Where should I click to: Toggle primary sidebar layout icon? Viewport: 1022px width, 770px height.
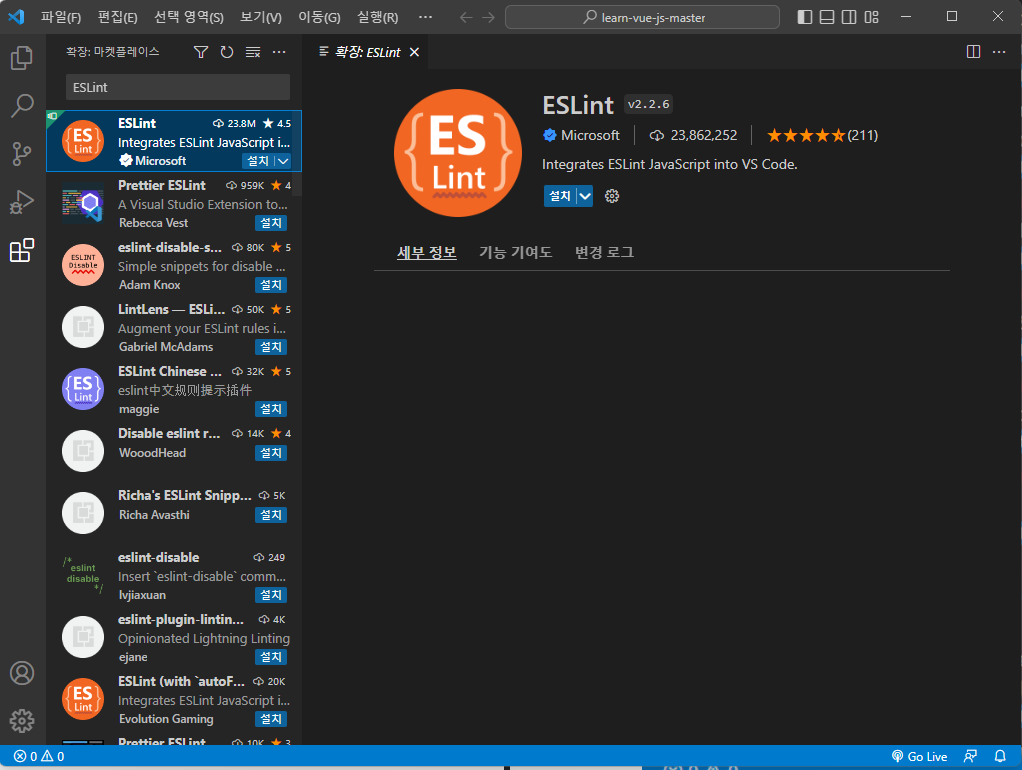click(805, 17)
